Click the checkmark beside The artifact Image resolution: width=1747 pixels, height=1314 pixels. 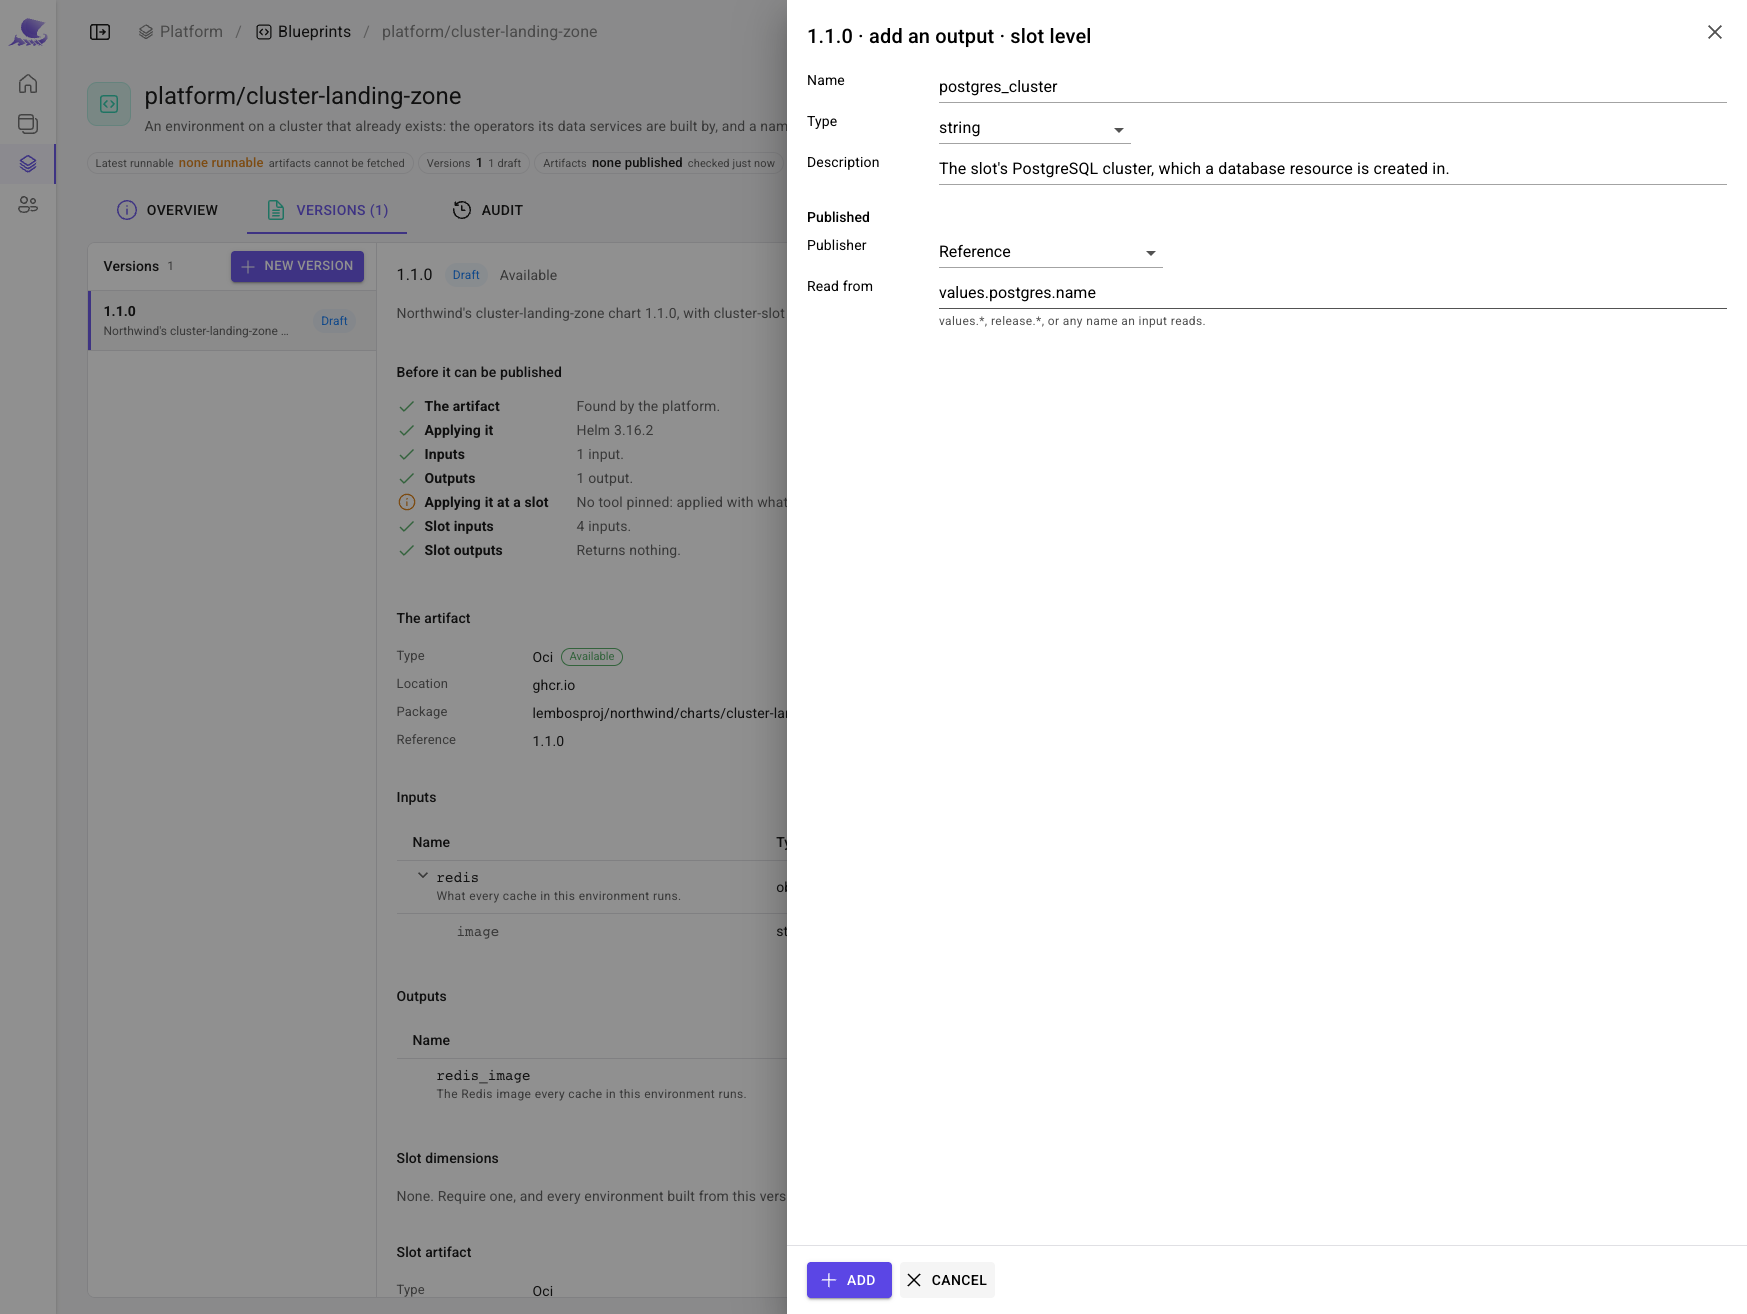[407, 406]
